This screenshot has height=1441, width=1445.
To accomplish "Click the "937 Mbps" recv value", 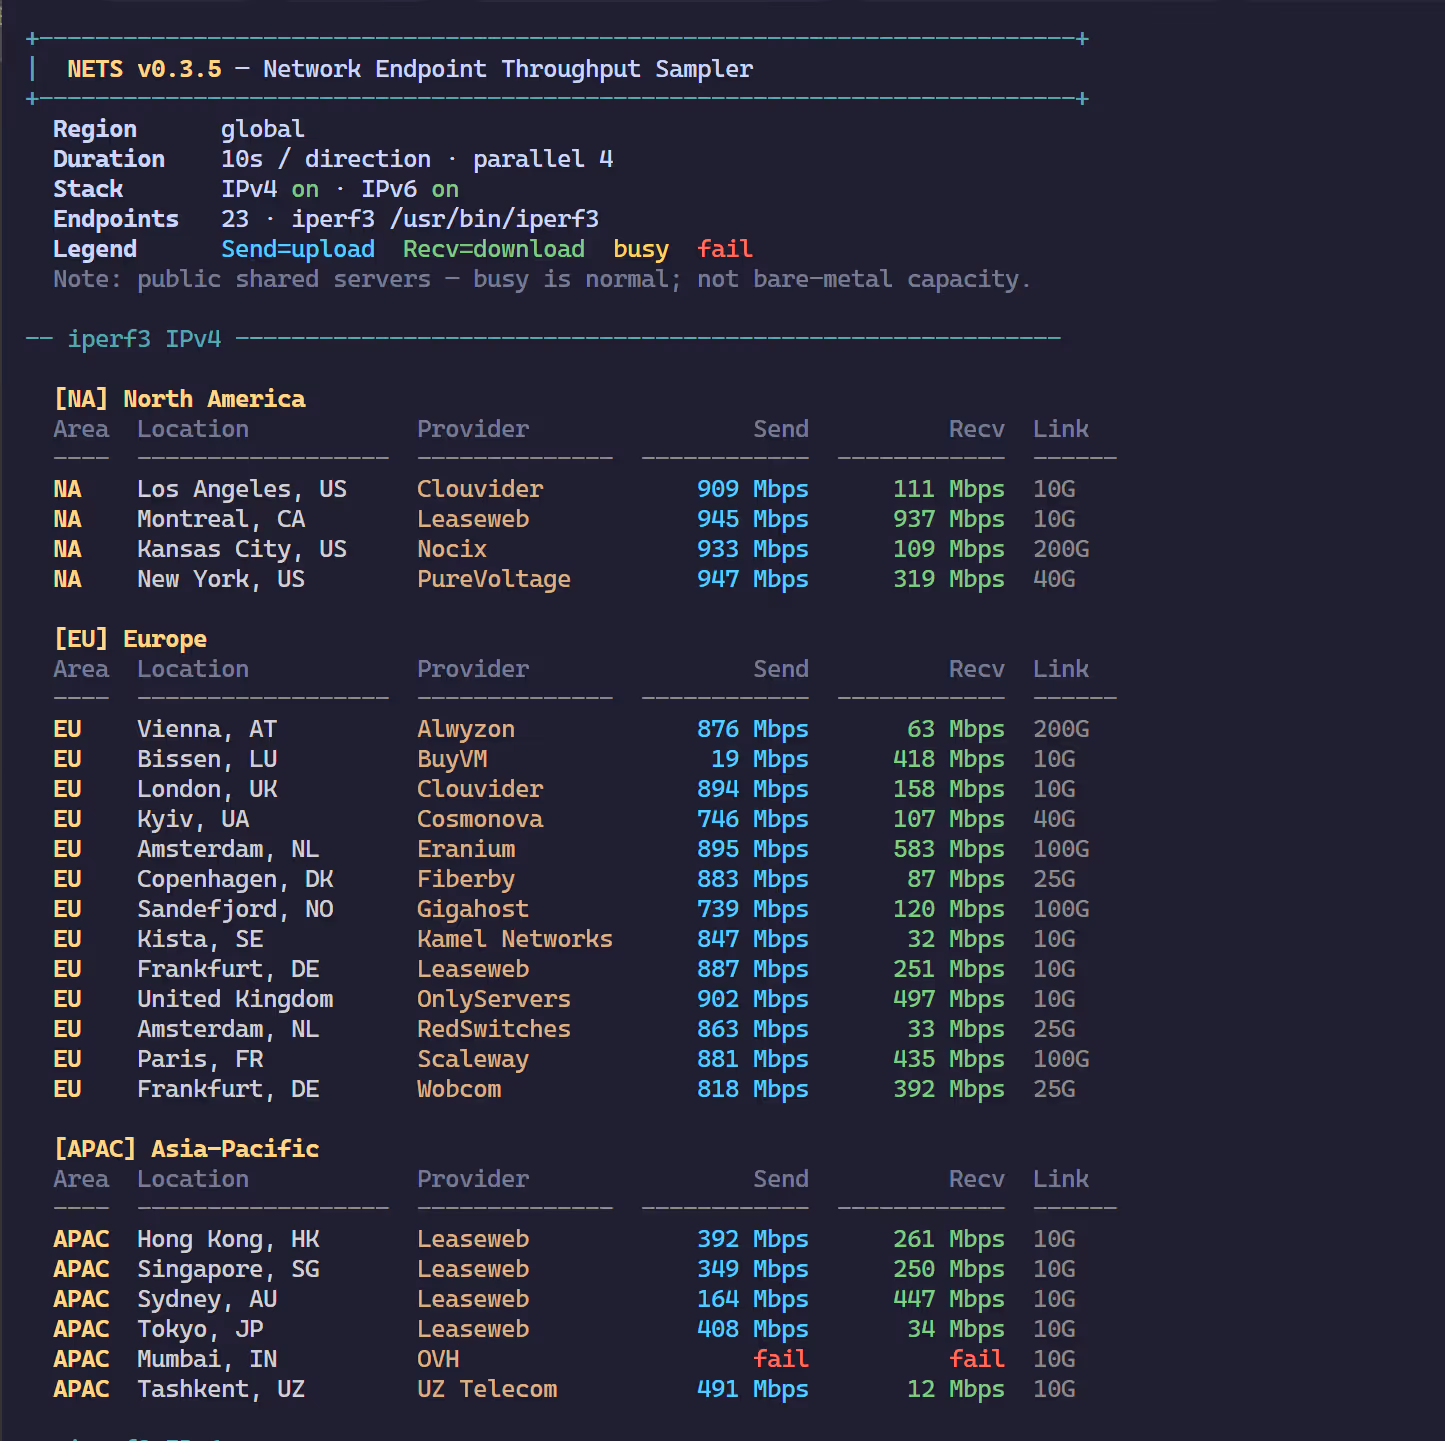I will [949, 519].
